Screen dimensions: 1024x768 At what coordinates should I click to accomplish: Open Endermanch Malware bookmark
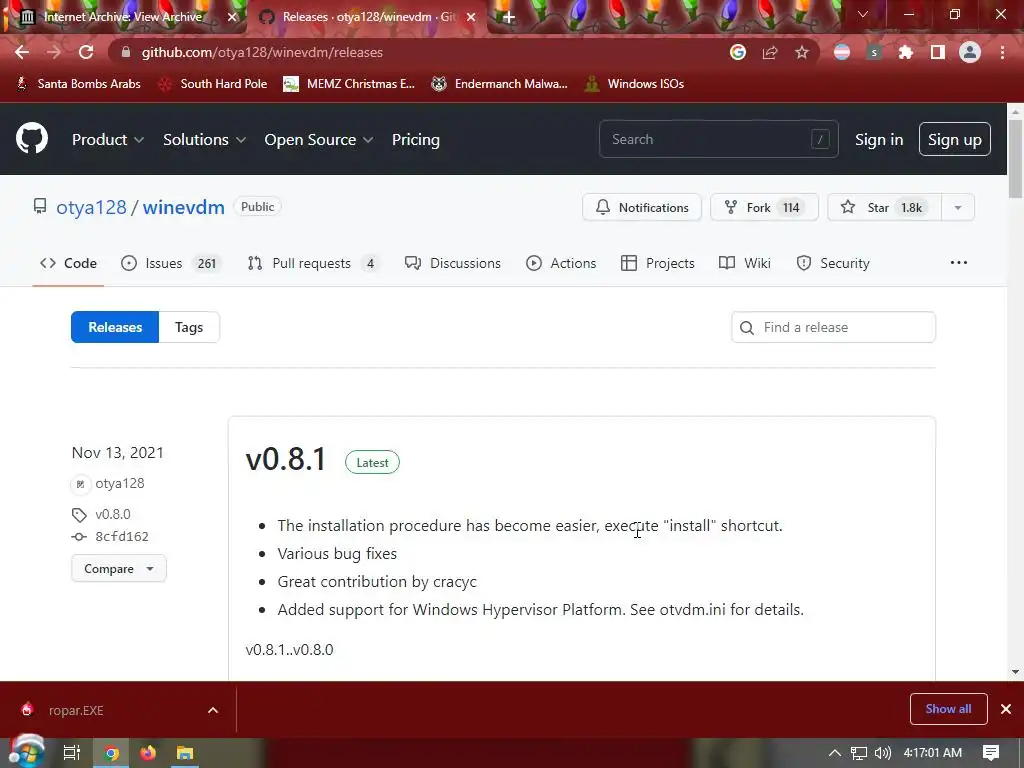click(499, 84)
